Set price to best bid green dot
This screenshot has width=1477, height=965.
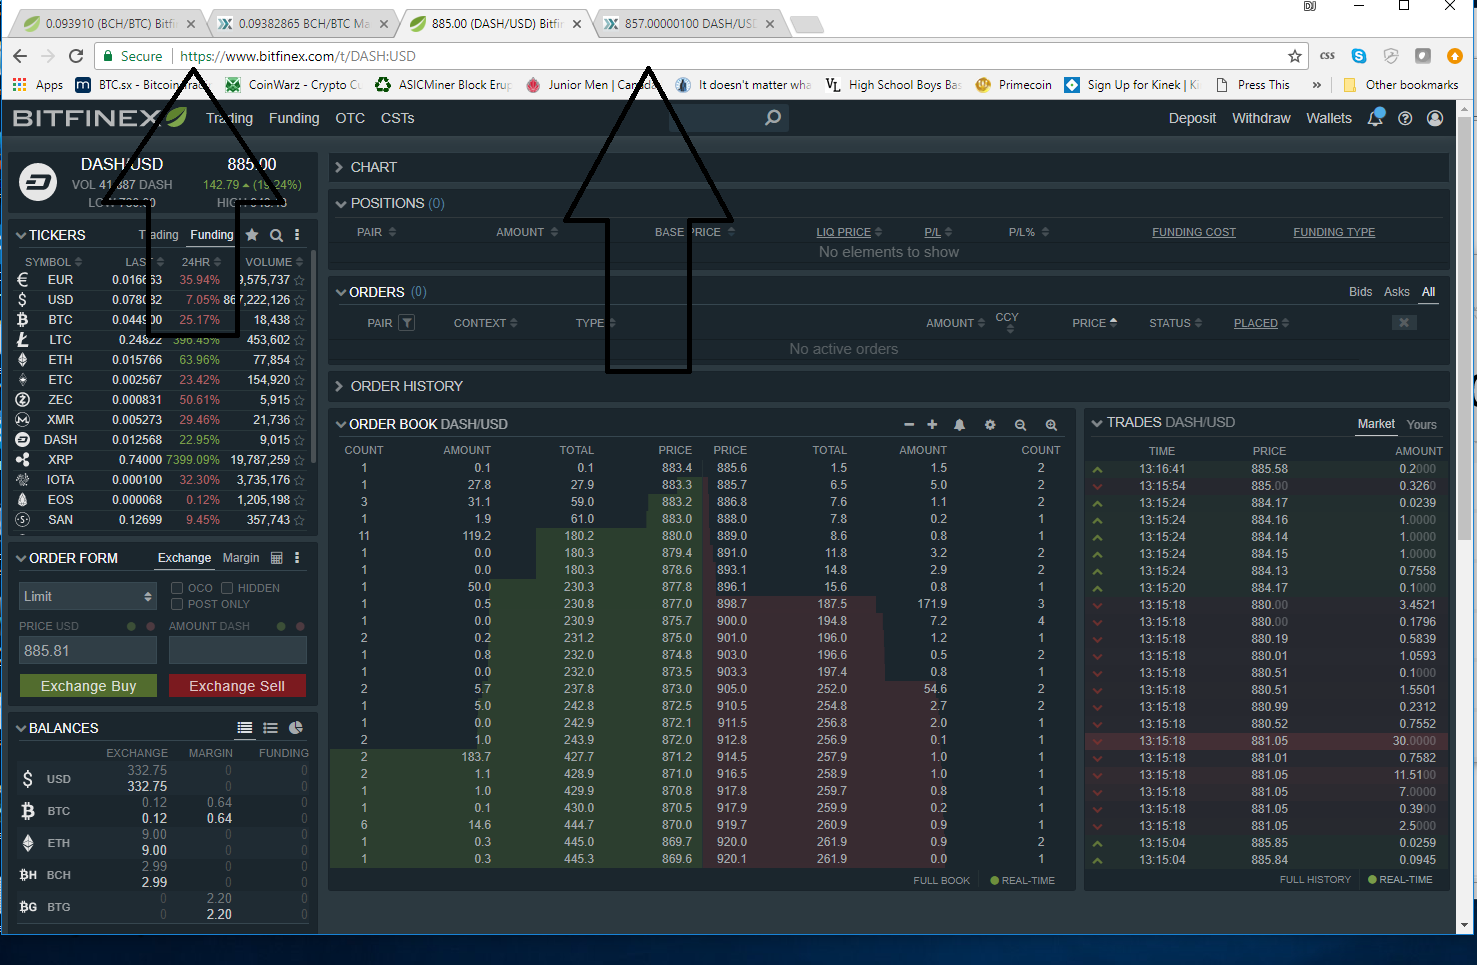(x=131, y=626)
